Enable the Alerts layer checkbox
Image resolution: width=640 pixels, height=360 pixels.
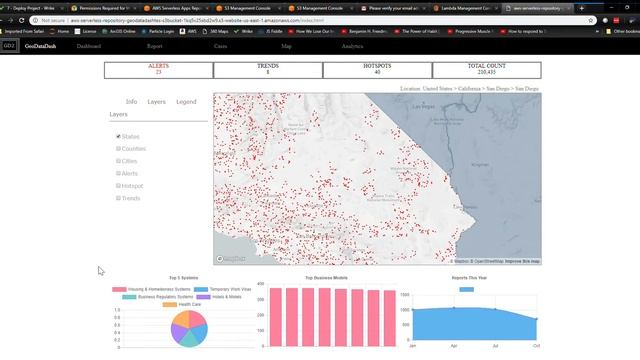[x=118, y=173]
